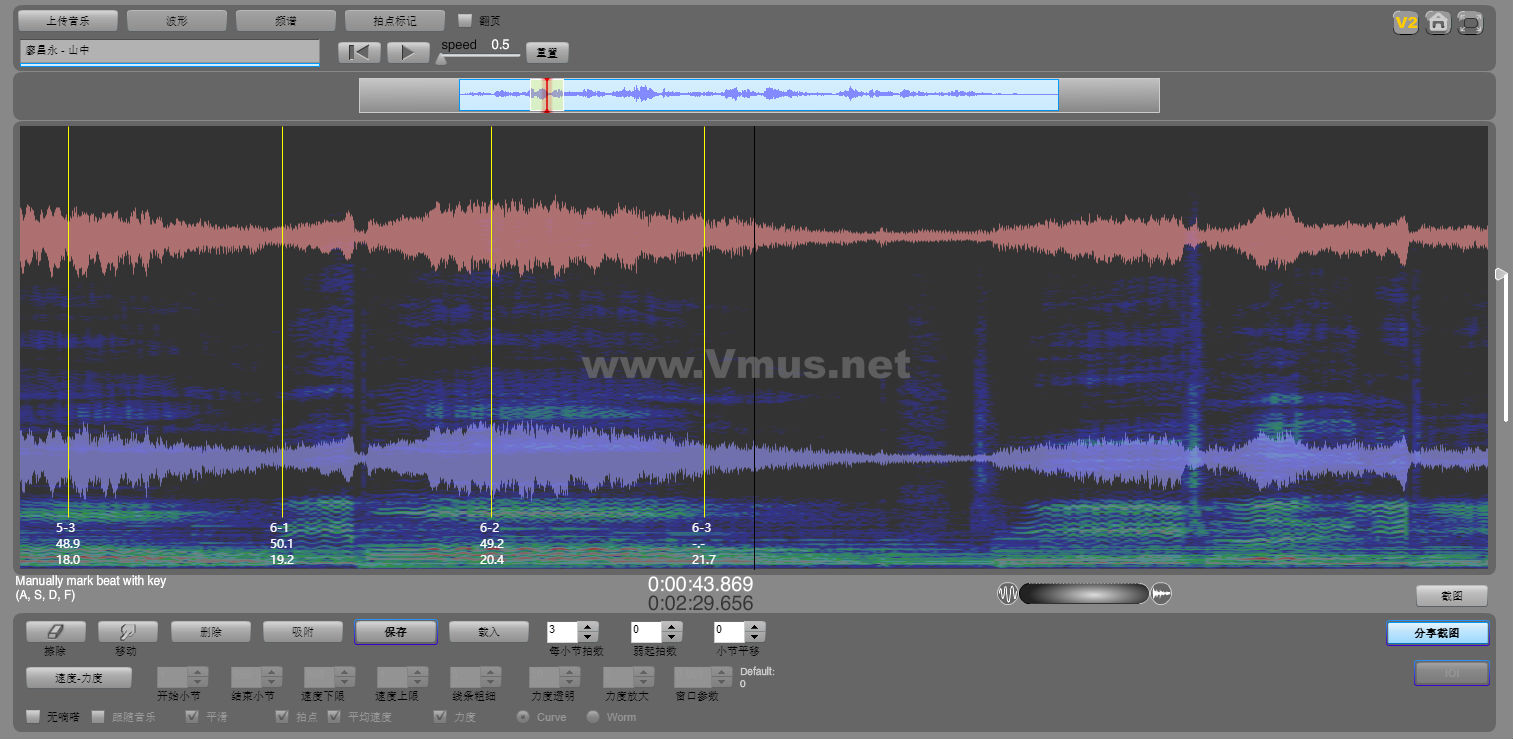This screenshot has width=1513, height=739.
Task: Enable the 翻页 page-turn checkbox
Action: (x=465, y=20)
